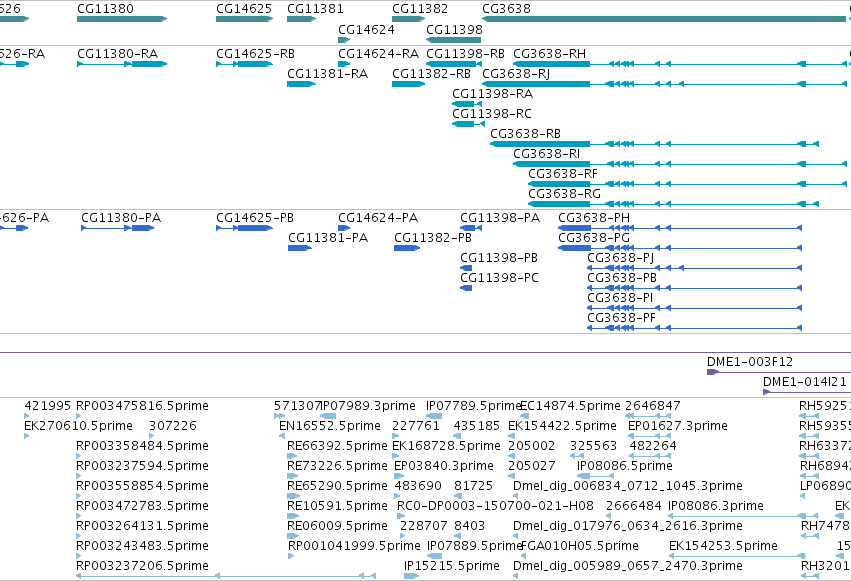Click protein CG3638-PF
The height and width of the screenshot is (581, 851).
coord(695,328)
